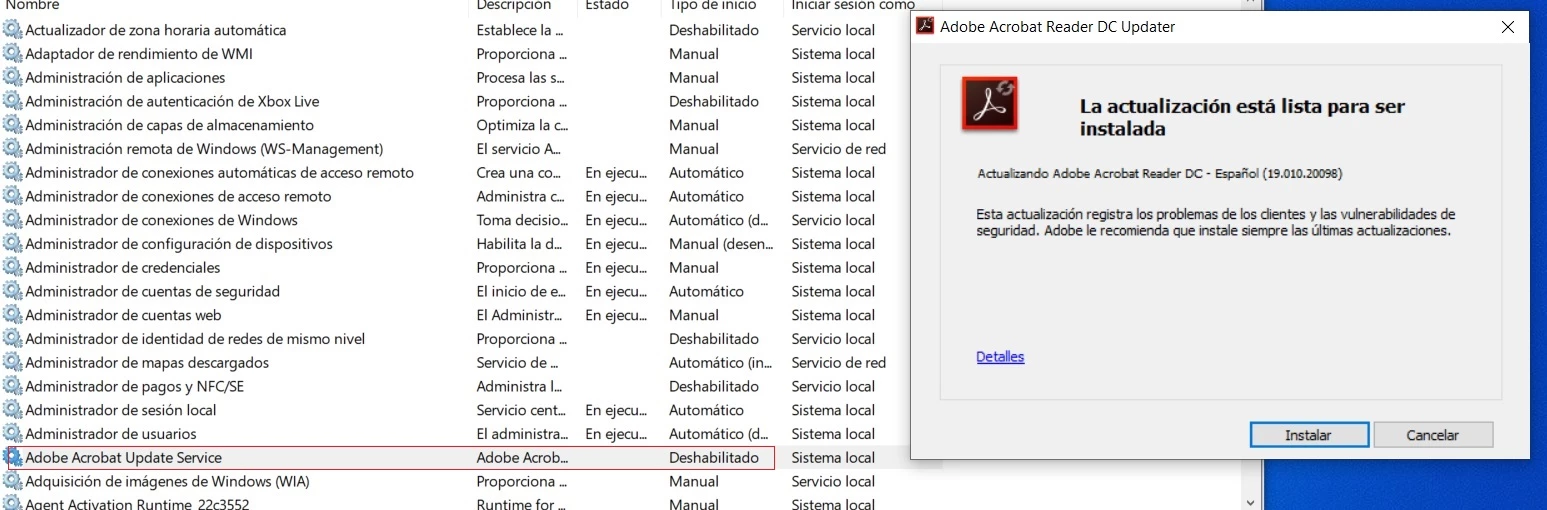The height and width of the screenshot is (510, 1547).
Task: Click the Adobe Acrobat logo in updater dialog
Action: click(990, 103)
